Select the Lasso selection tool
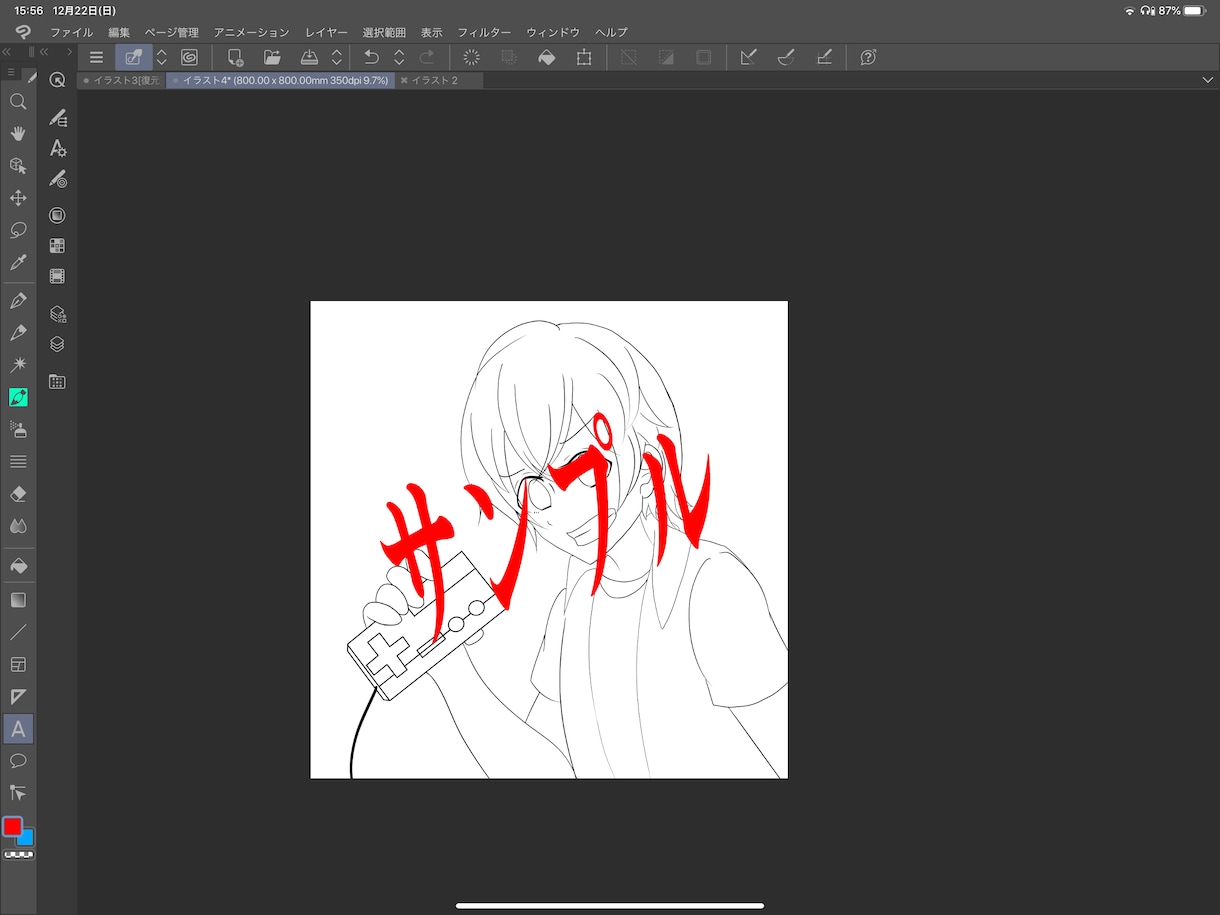 pyautogui.click(x=18, y=230)
